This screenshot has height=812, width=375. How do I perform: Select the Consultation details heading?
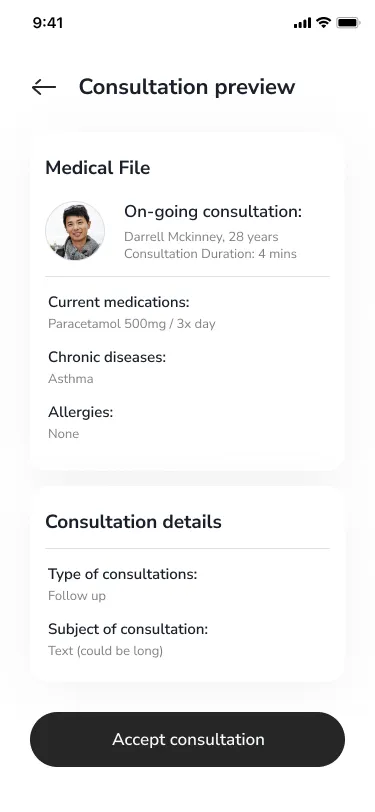[134, 521]
